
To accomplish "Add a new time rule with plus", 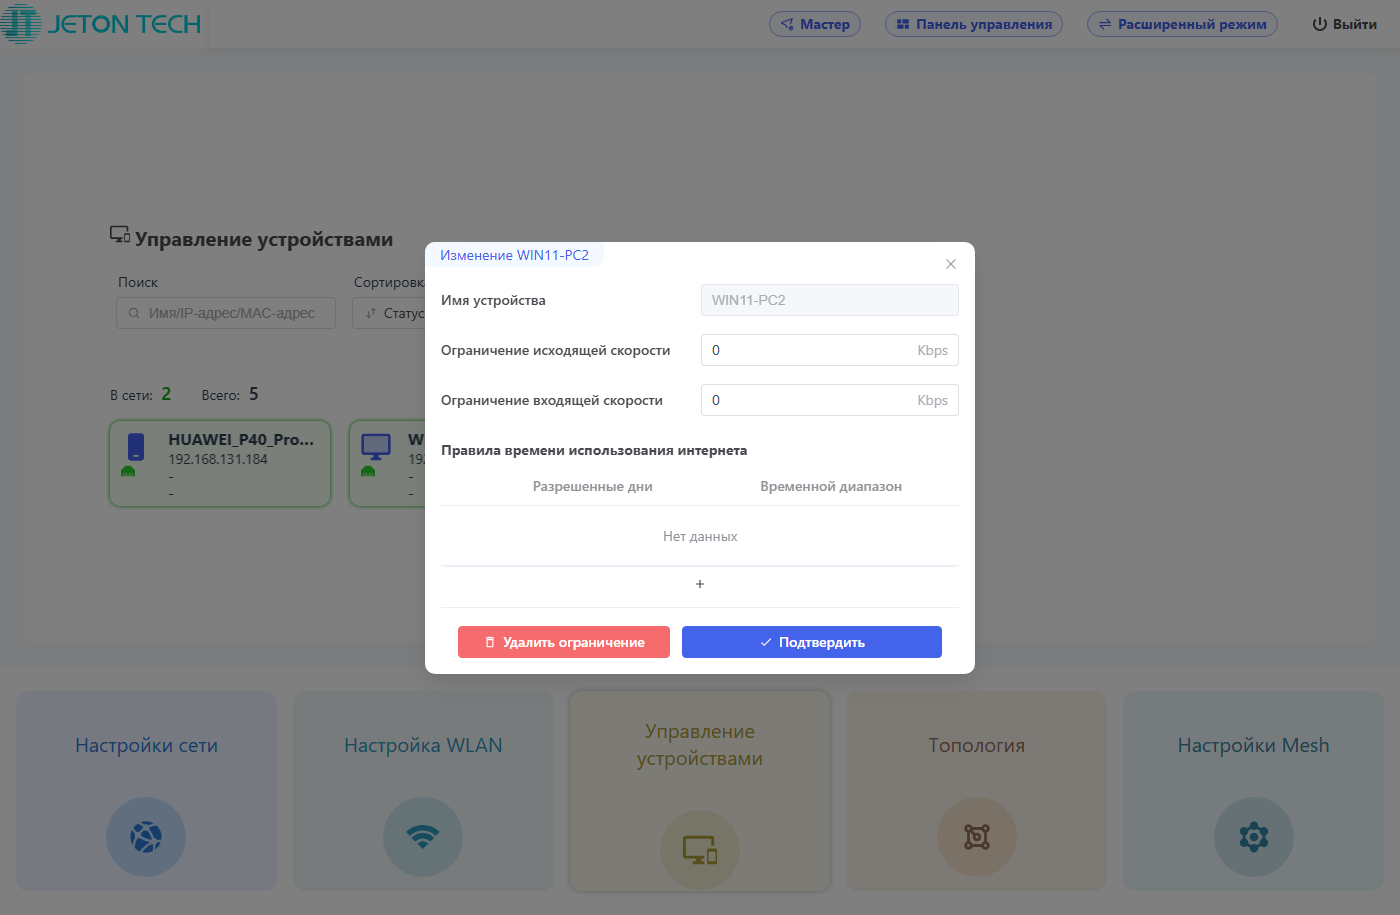I will (x=700, y=584).
